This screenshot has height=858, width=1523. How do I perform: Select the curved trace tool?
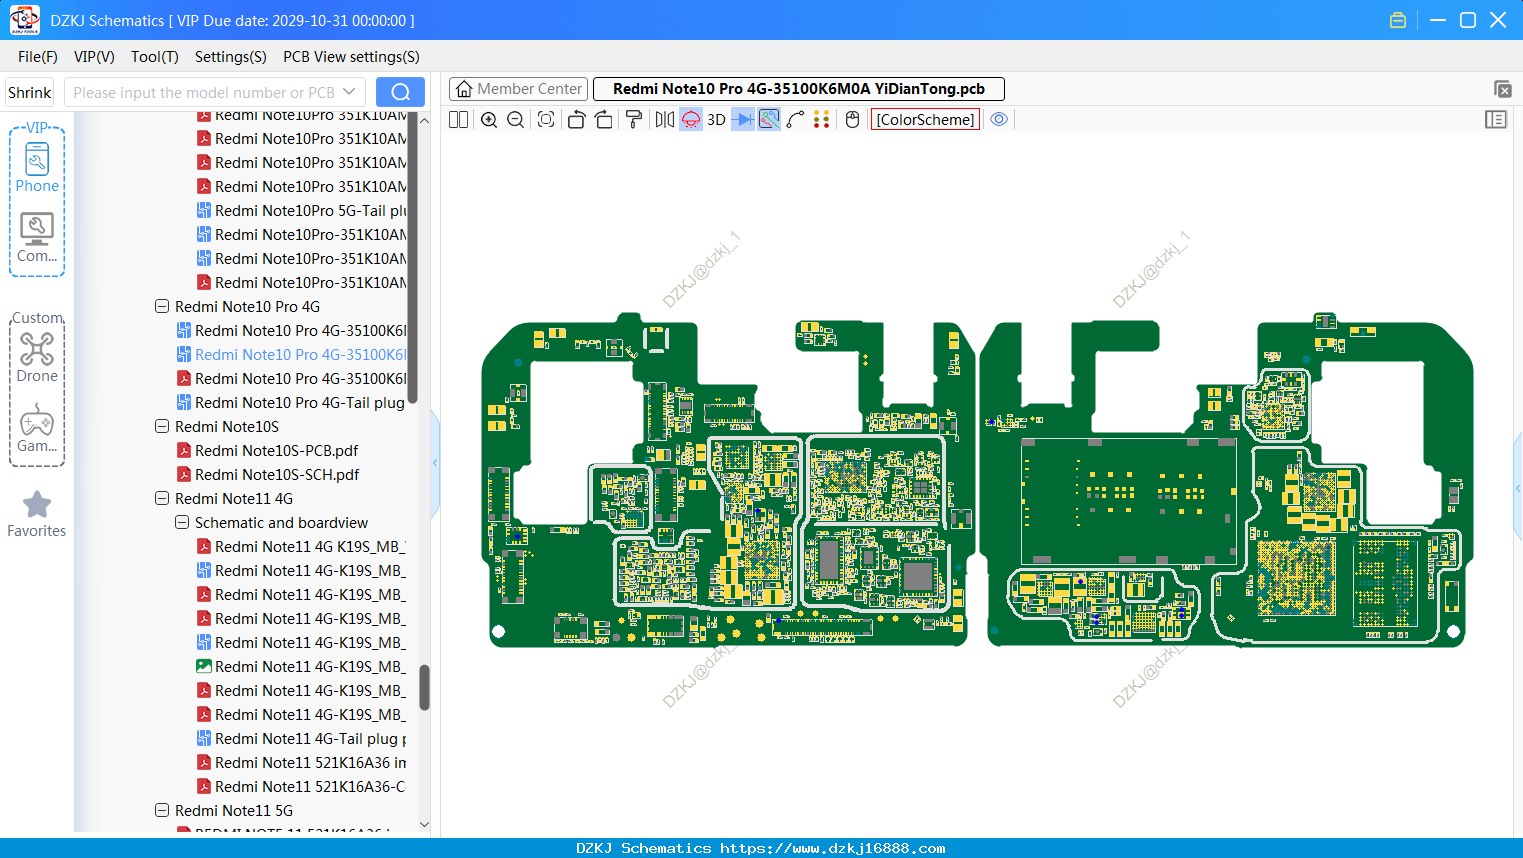pos(796,120)
